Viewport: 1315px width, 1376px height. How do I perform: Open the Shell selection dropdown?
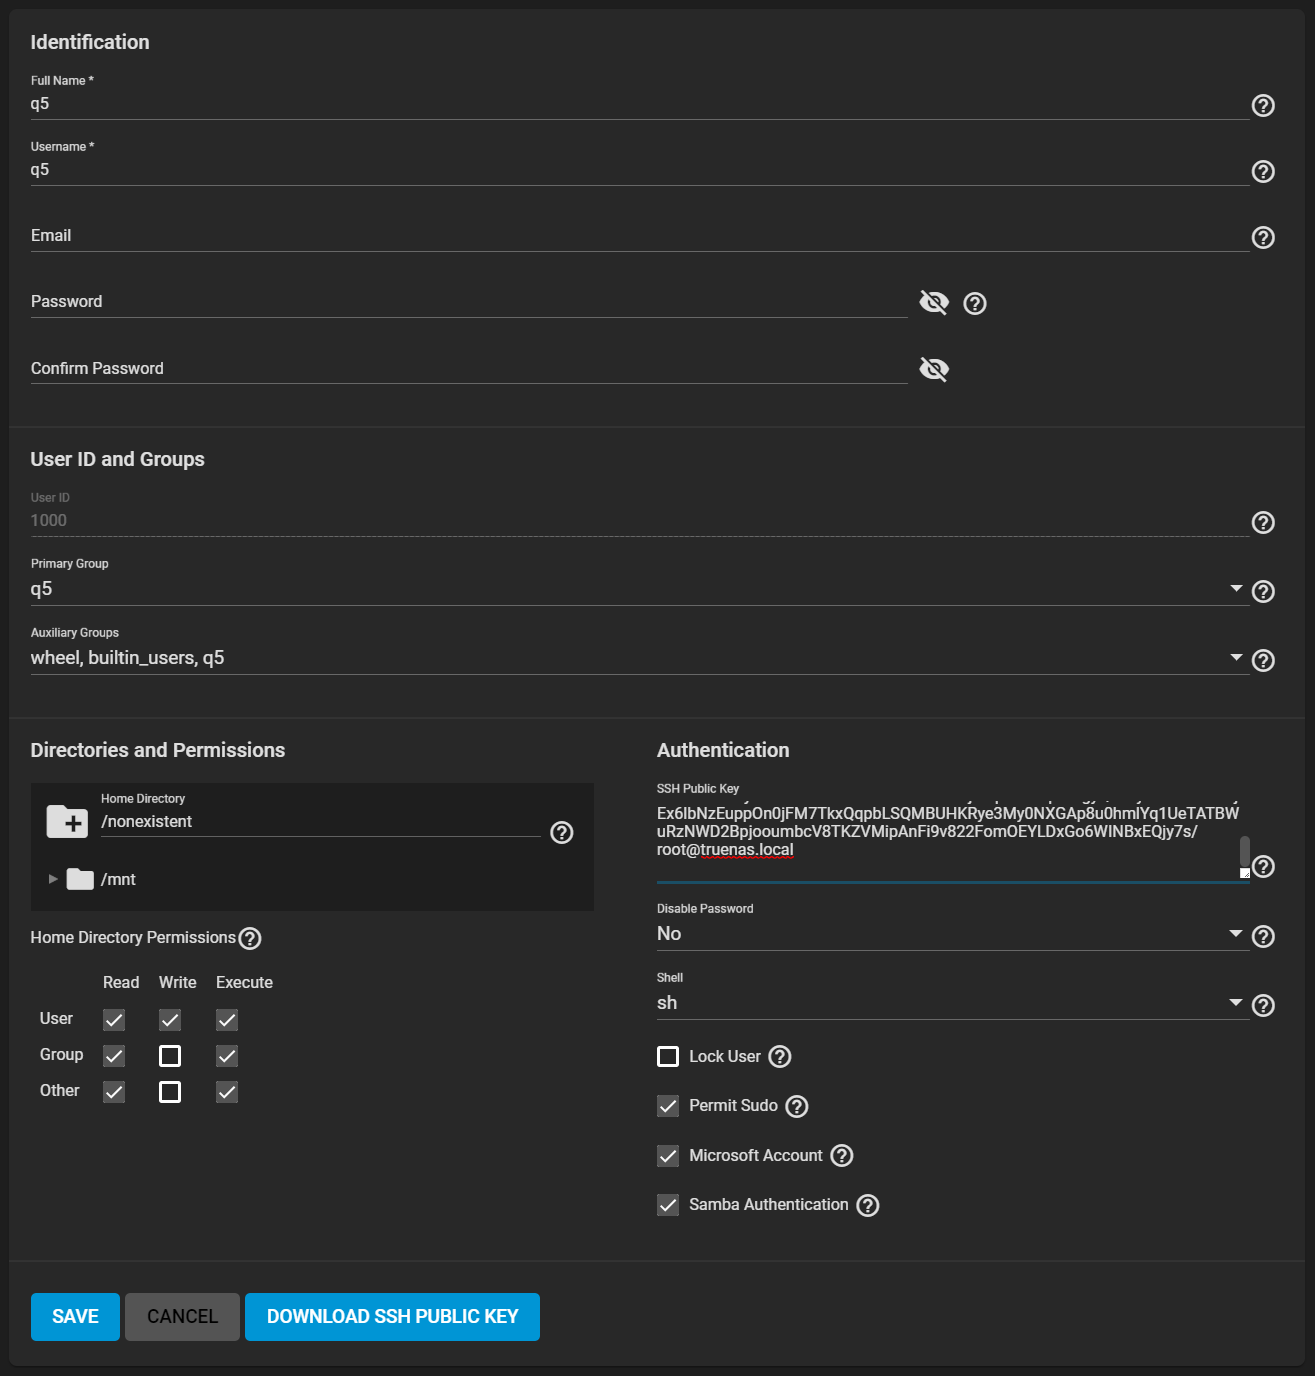(x=1236, y=1003)
